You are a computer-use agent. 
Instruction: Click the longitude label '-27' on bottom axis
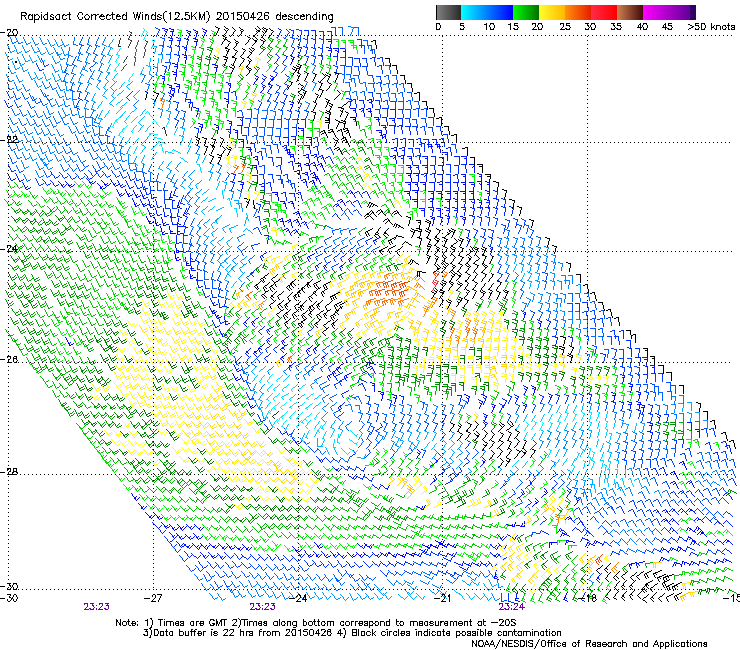153,598
